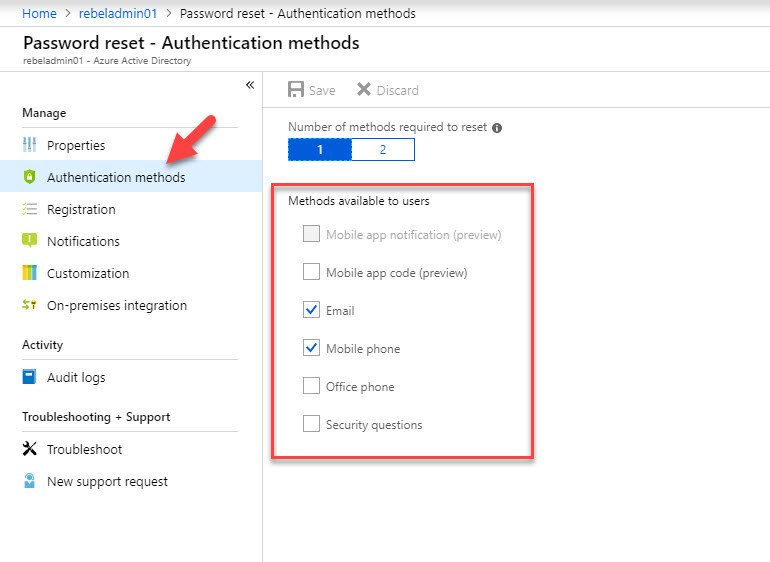
Task: Uncheck the Mobile phone checkbox
Action: [311, 348]
